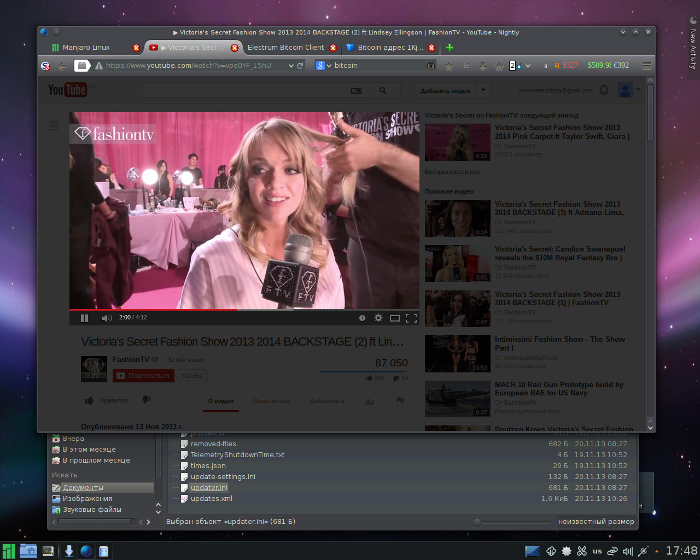This screenshot has height=560, width=700.
Task: Toggle video annotations icon in player
Action: (362, 318)
